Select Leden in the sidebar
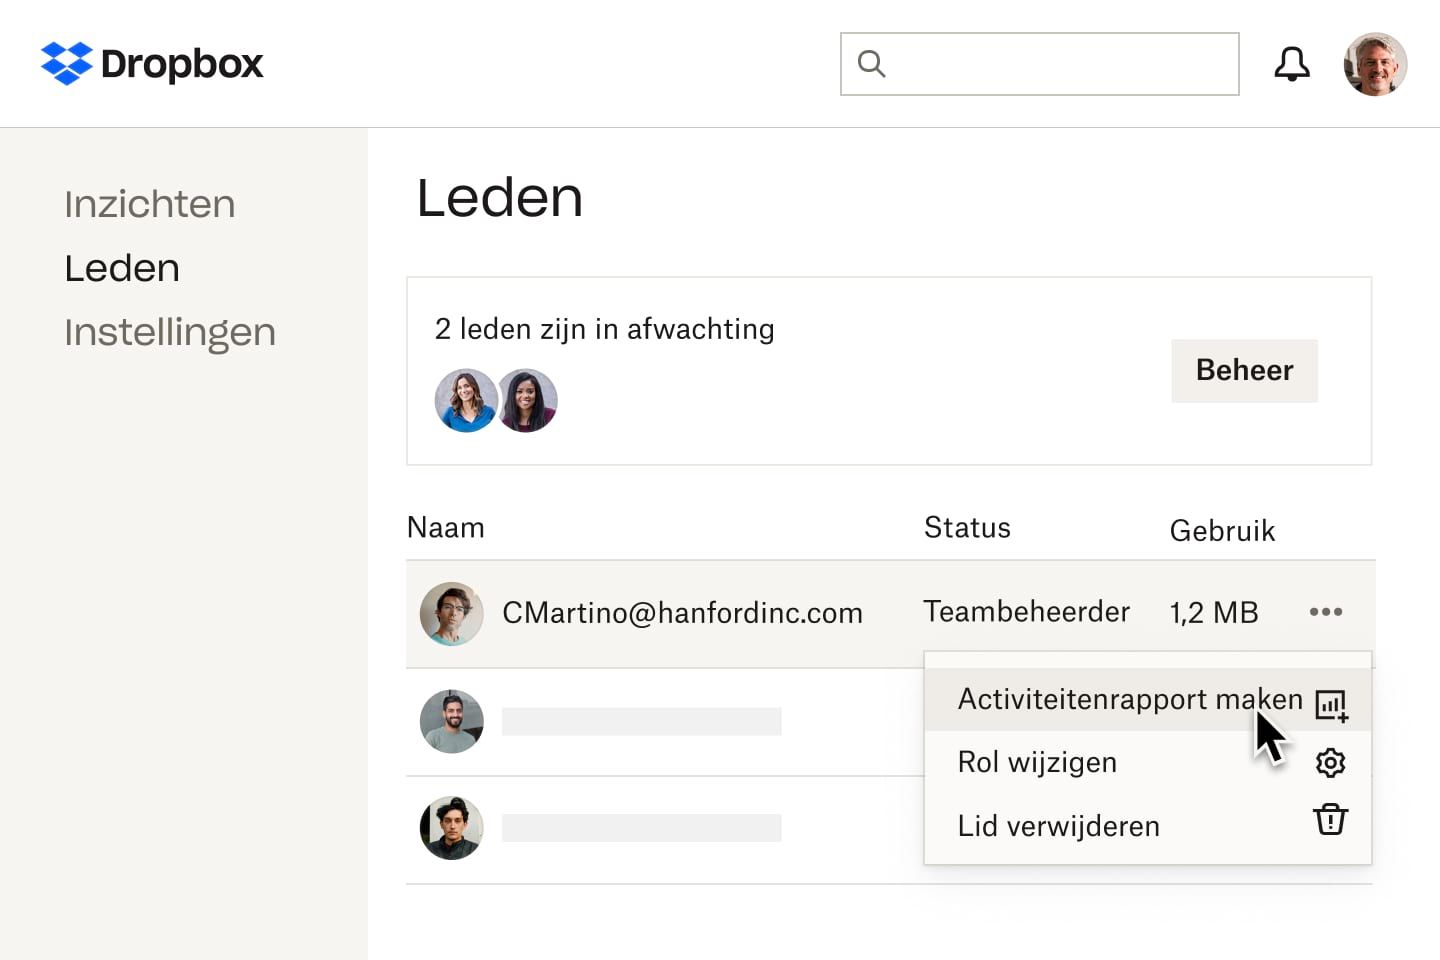The height and width of the screenshot is (960, 1440). (x=122, y=268)
